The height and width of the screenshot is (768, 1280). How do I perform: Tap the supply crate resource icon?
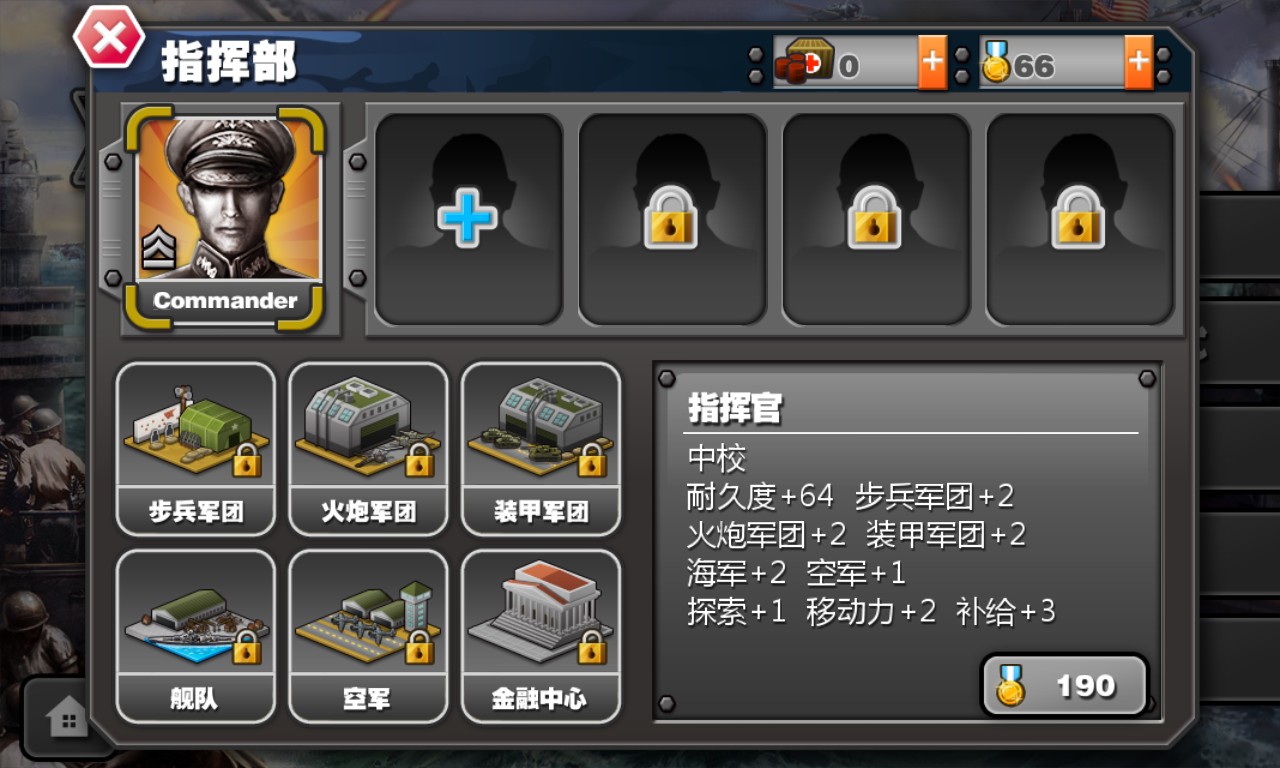[x=804, y=62]
